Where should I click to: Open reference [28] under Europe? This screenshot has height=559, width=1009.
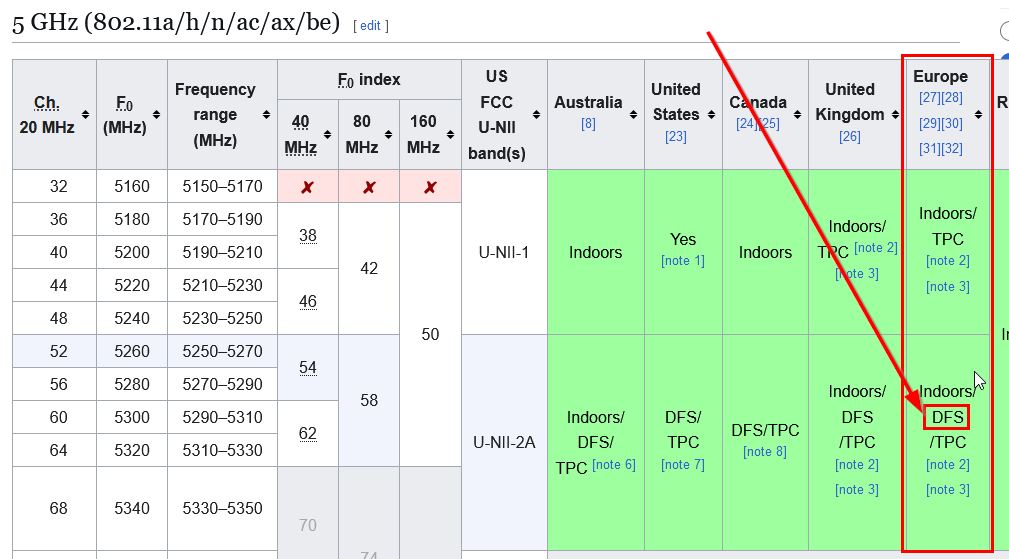(x=952, y=98)
